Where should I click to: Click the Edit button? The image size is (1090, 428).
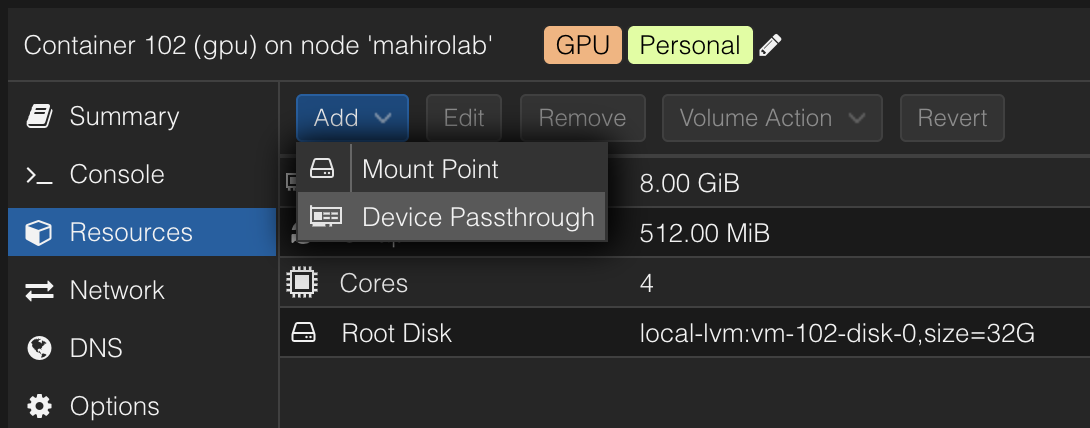pos(464,117)
